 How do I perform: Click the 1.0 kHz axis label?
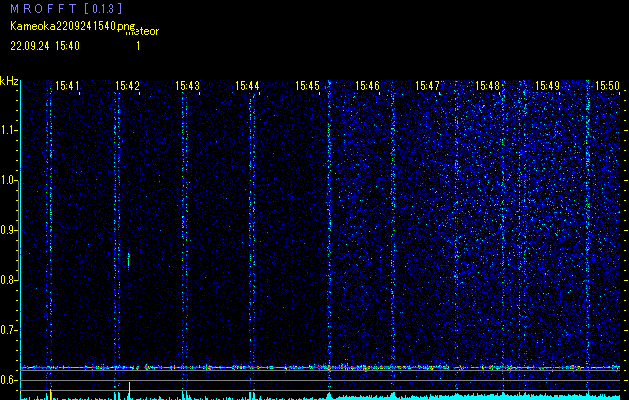[8, 180]
